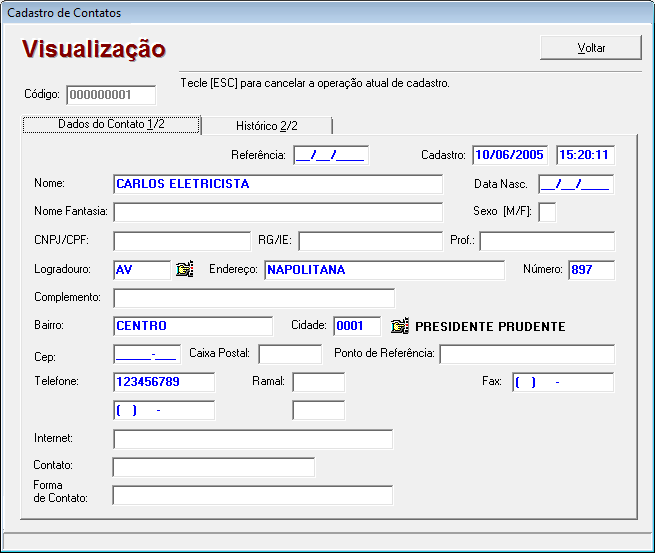Screen dimensions: 655x553
Task: Select the Número field showing 897
Action: tap(591, 270)
